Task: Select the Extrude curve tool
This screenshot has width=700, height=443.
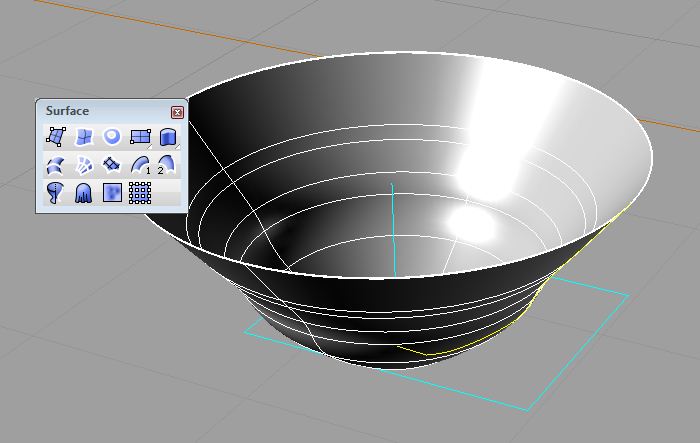Action: click(168, 137)
